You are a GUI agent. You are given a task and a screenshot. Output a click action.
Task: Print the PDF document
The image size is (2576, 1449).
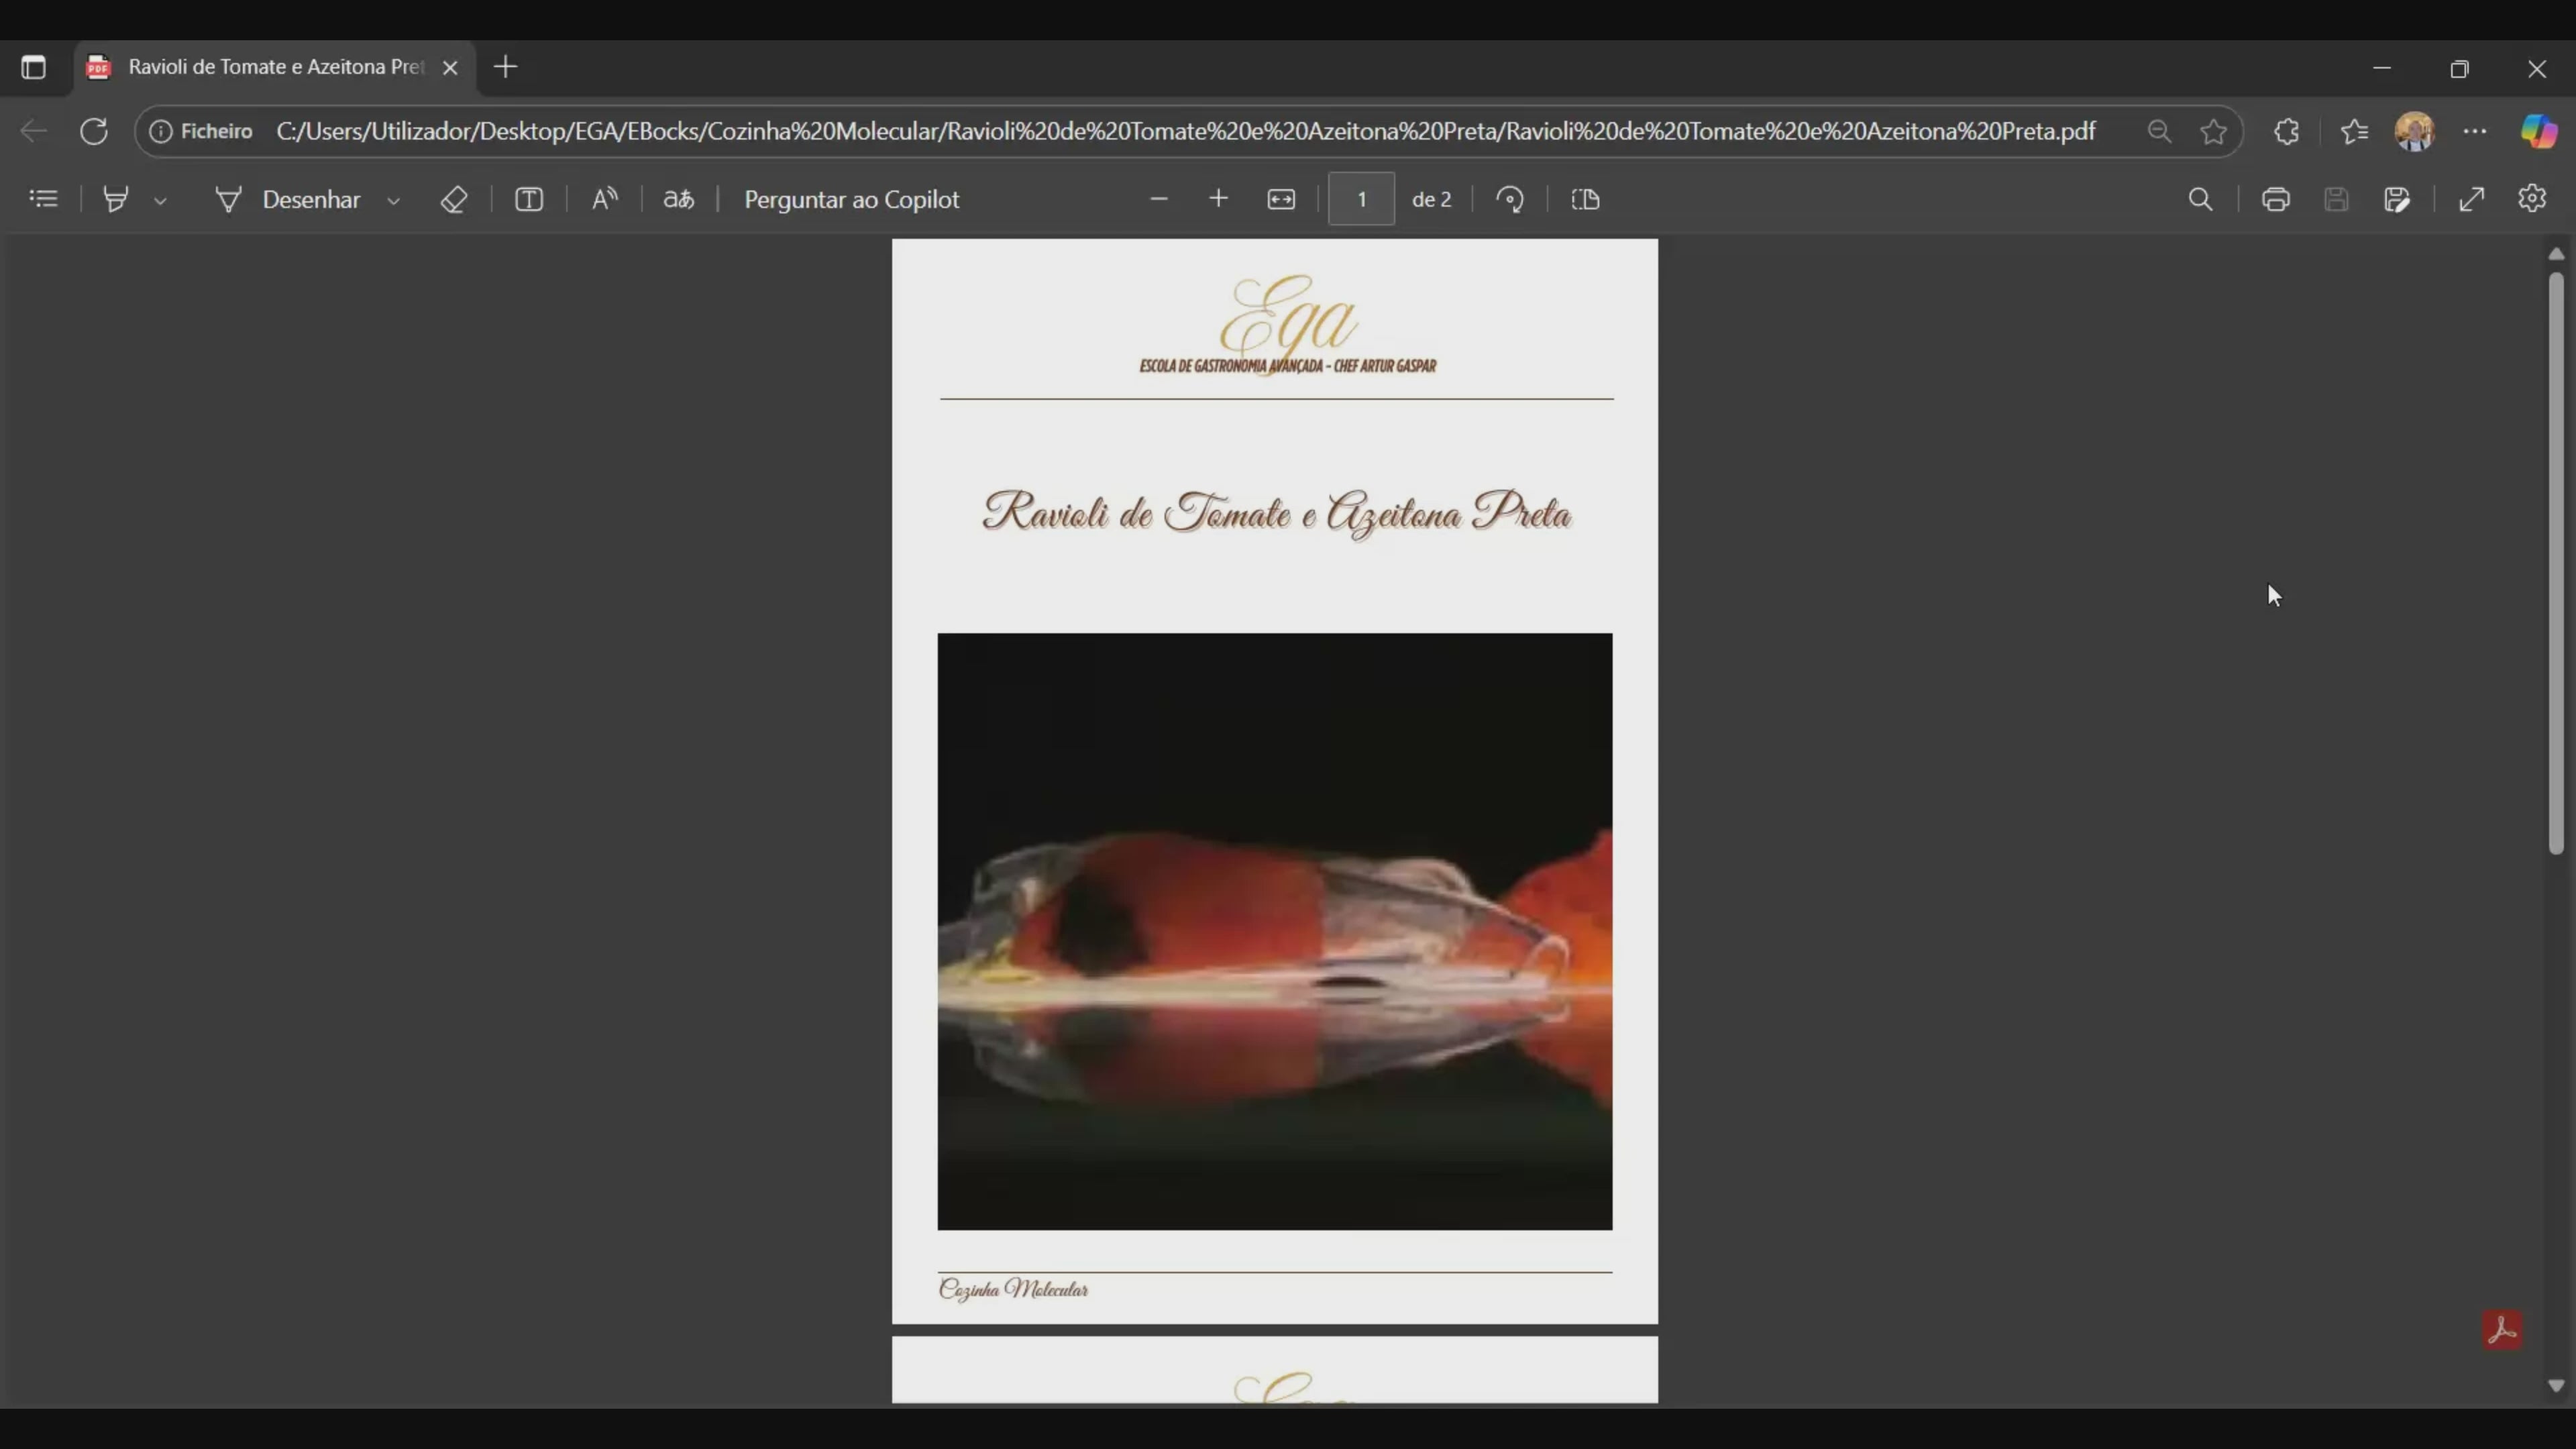click(x=2276, y=199)
